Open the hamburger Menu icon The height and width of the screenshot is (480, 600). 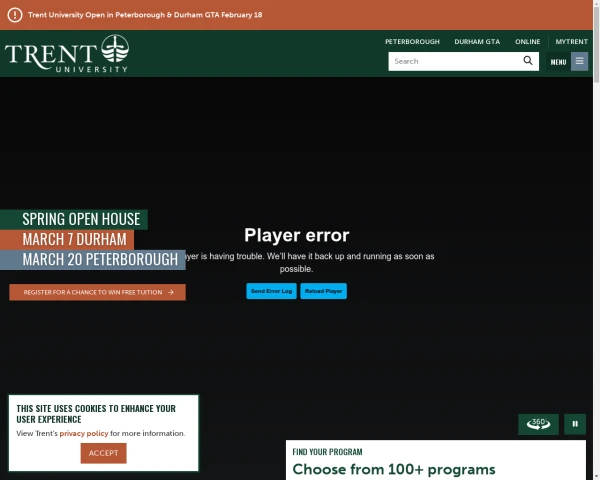pos(579,61)
